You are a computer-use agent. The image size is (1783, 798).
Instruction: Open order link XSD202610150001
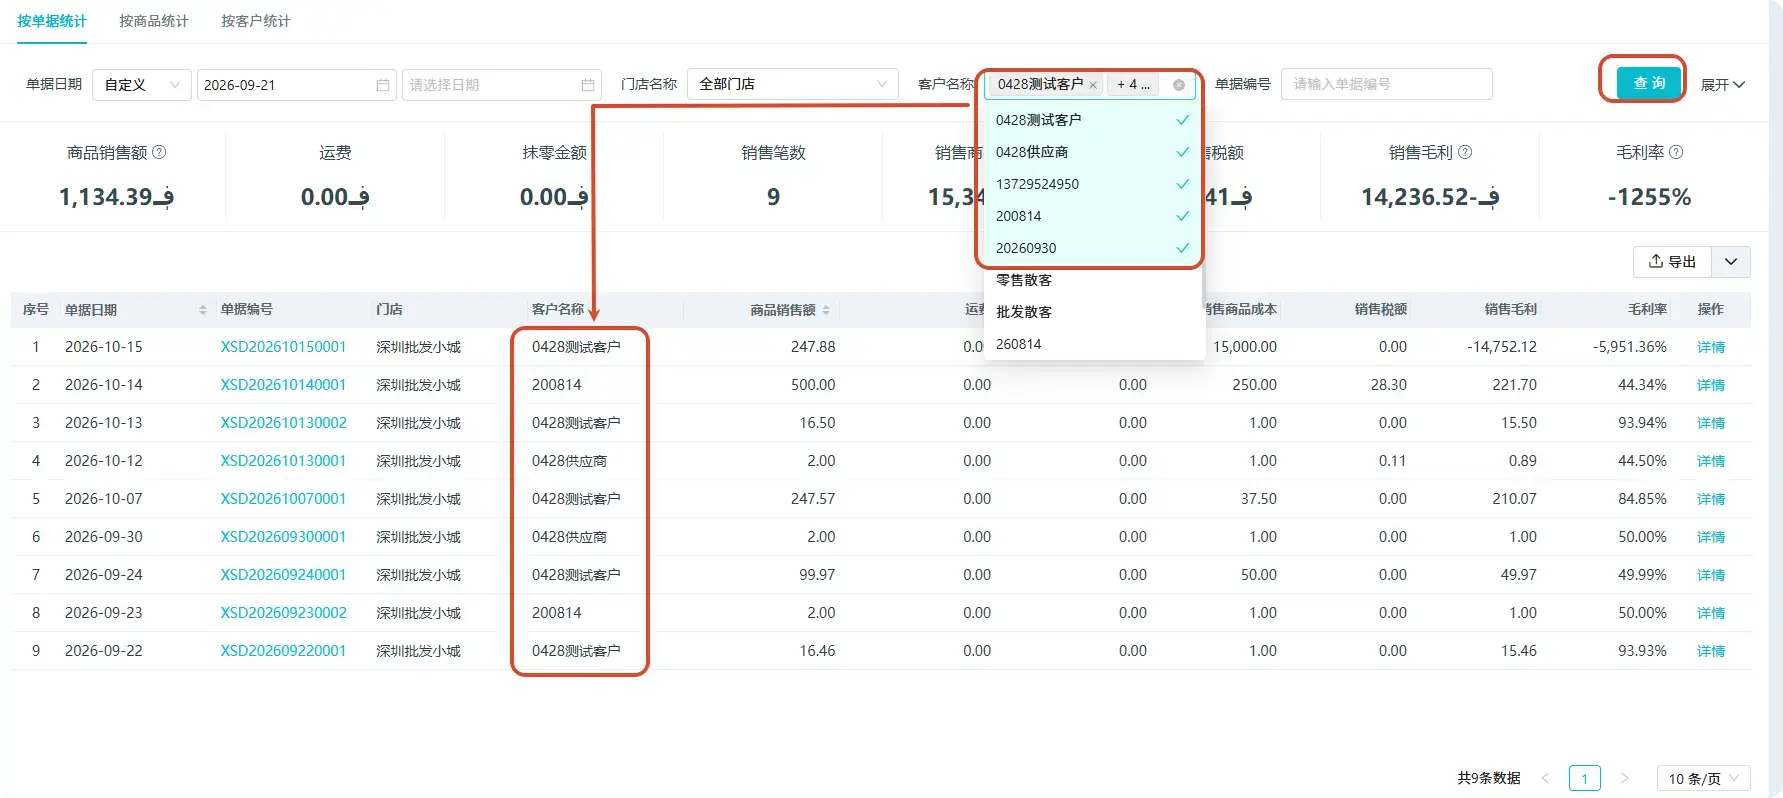point(283,347)
